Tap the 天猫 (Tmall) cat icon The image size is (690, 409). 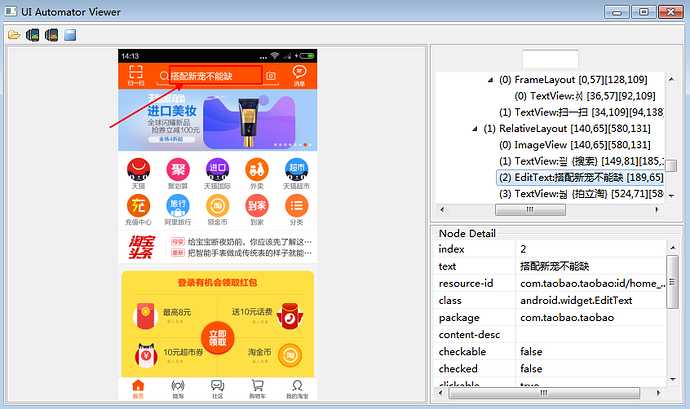138,169
